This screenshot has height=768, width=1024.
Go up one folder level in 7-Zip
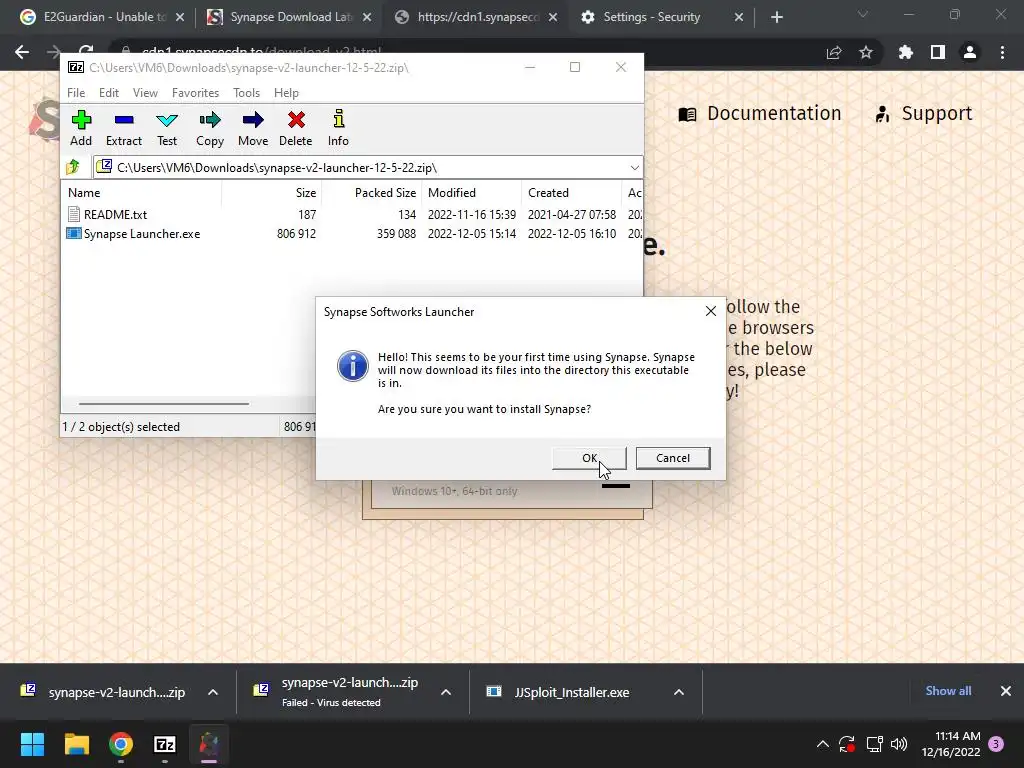coord(73,167)
